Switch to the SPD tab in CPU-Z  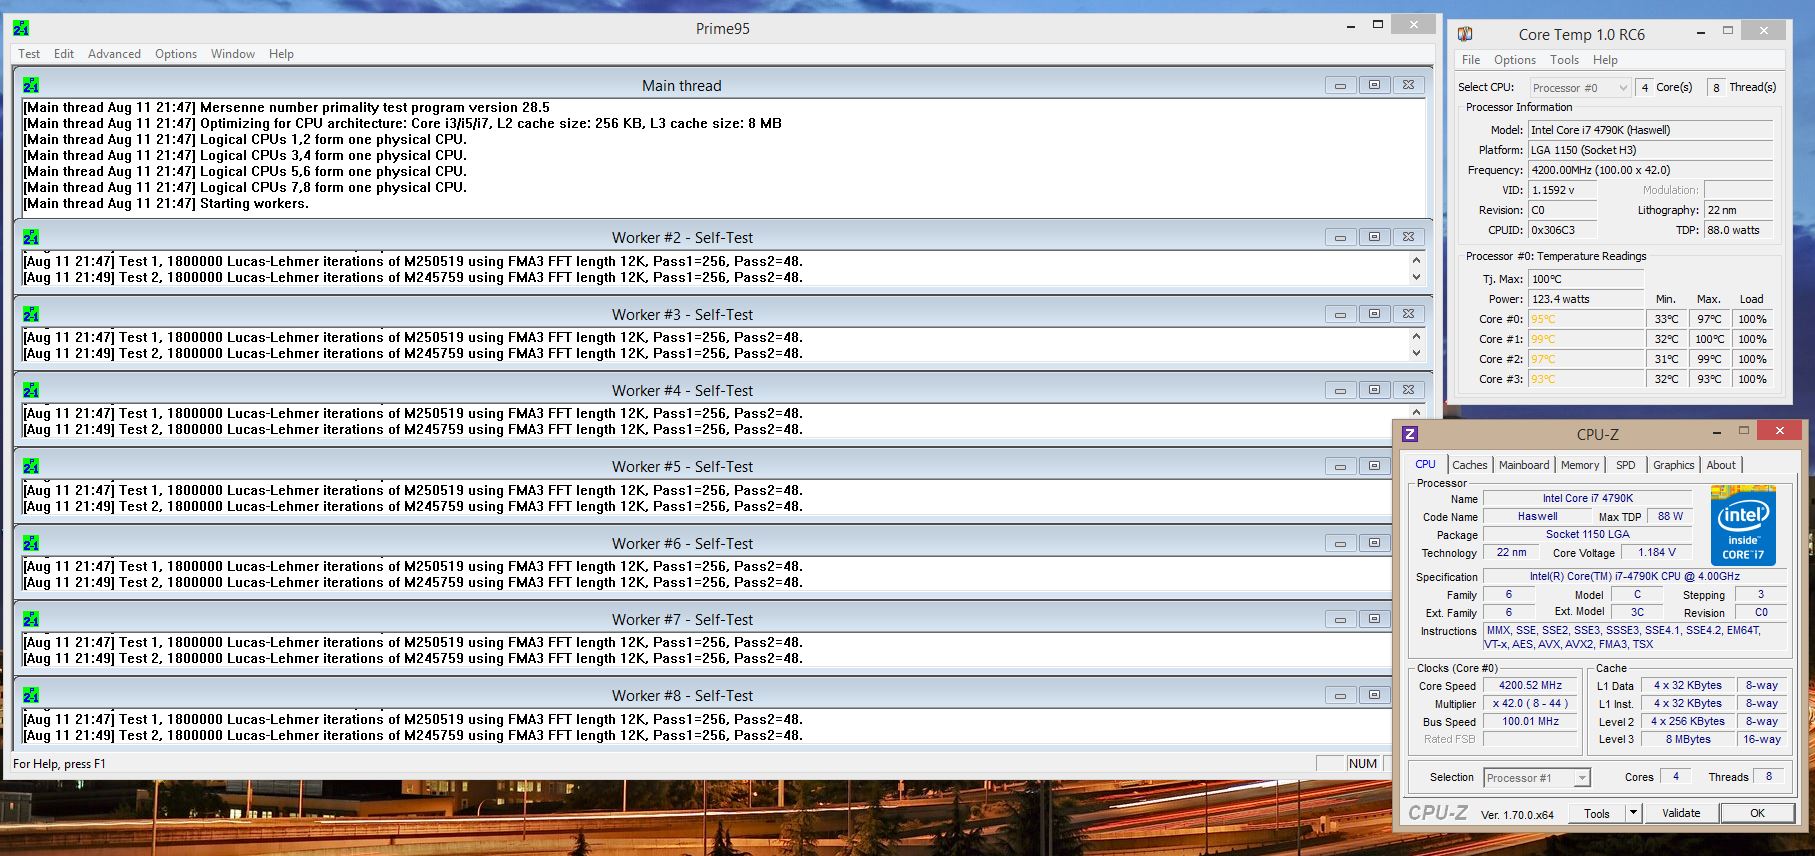point(1626,465)
